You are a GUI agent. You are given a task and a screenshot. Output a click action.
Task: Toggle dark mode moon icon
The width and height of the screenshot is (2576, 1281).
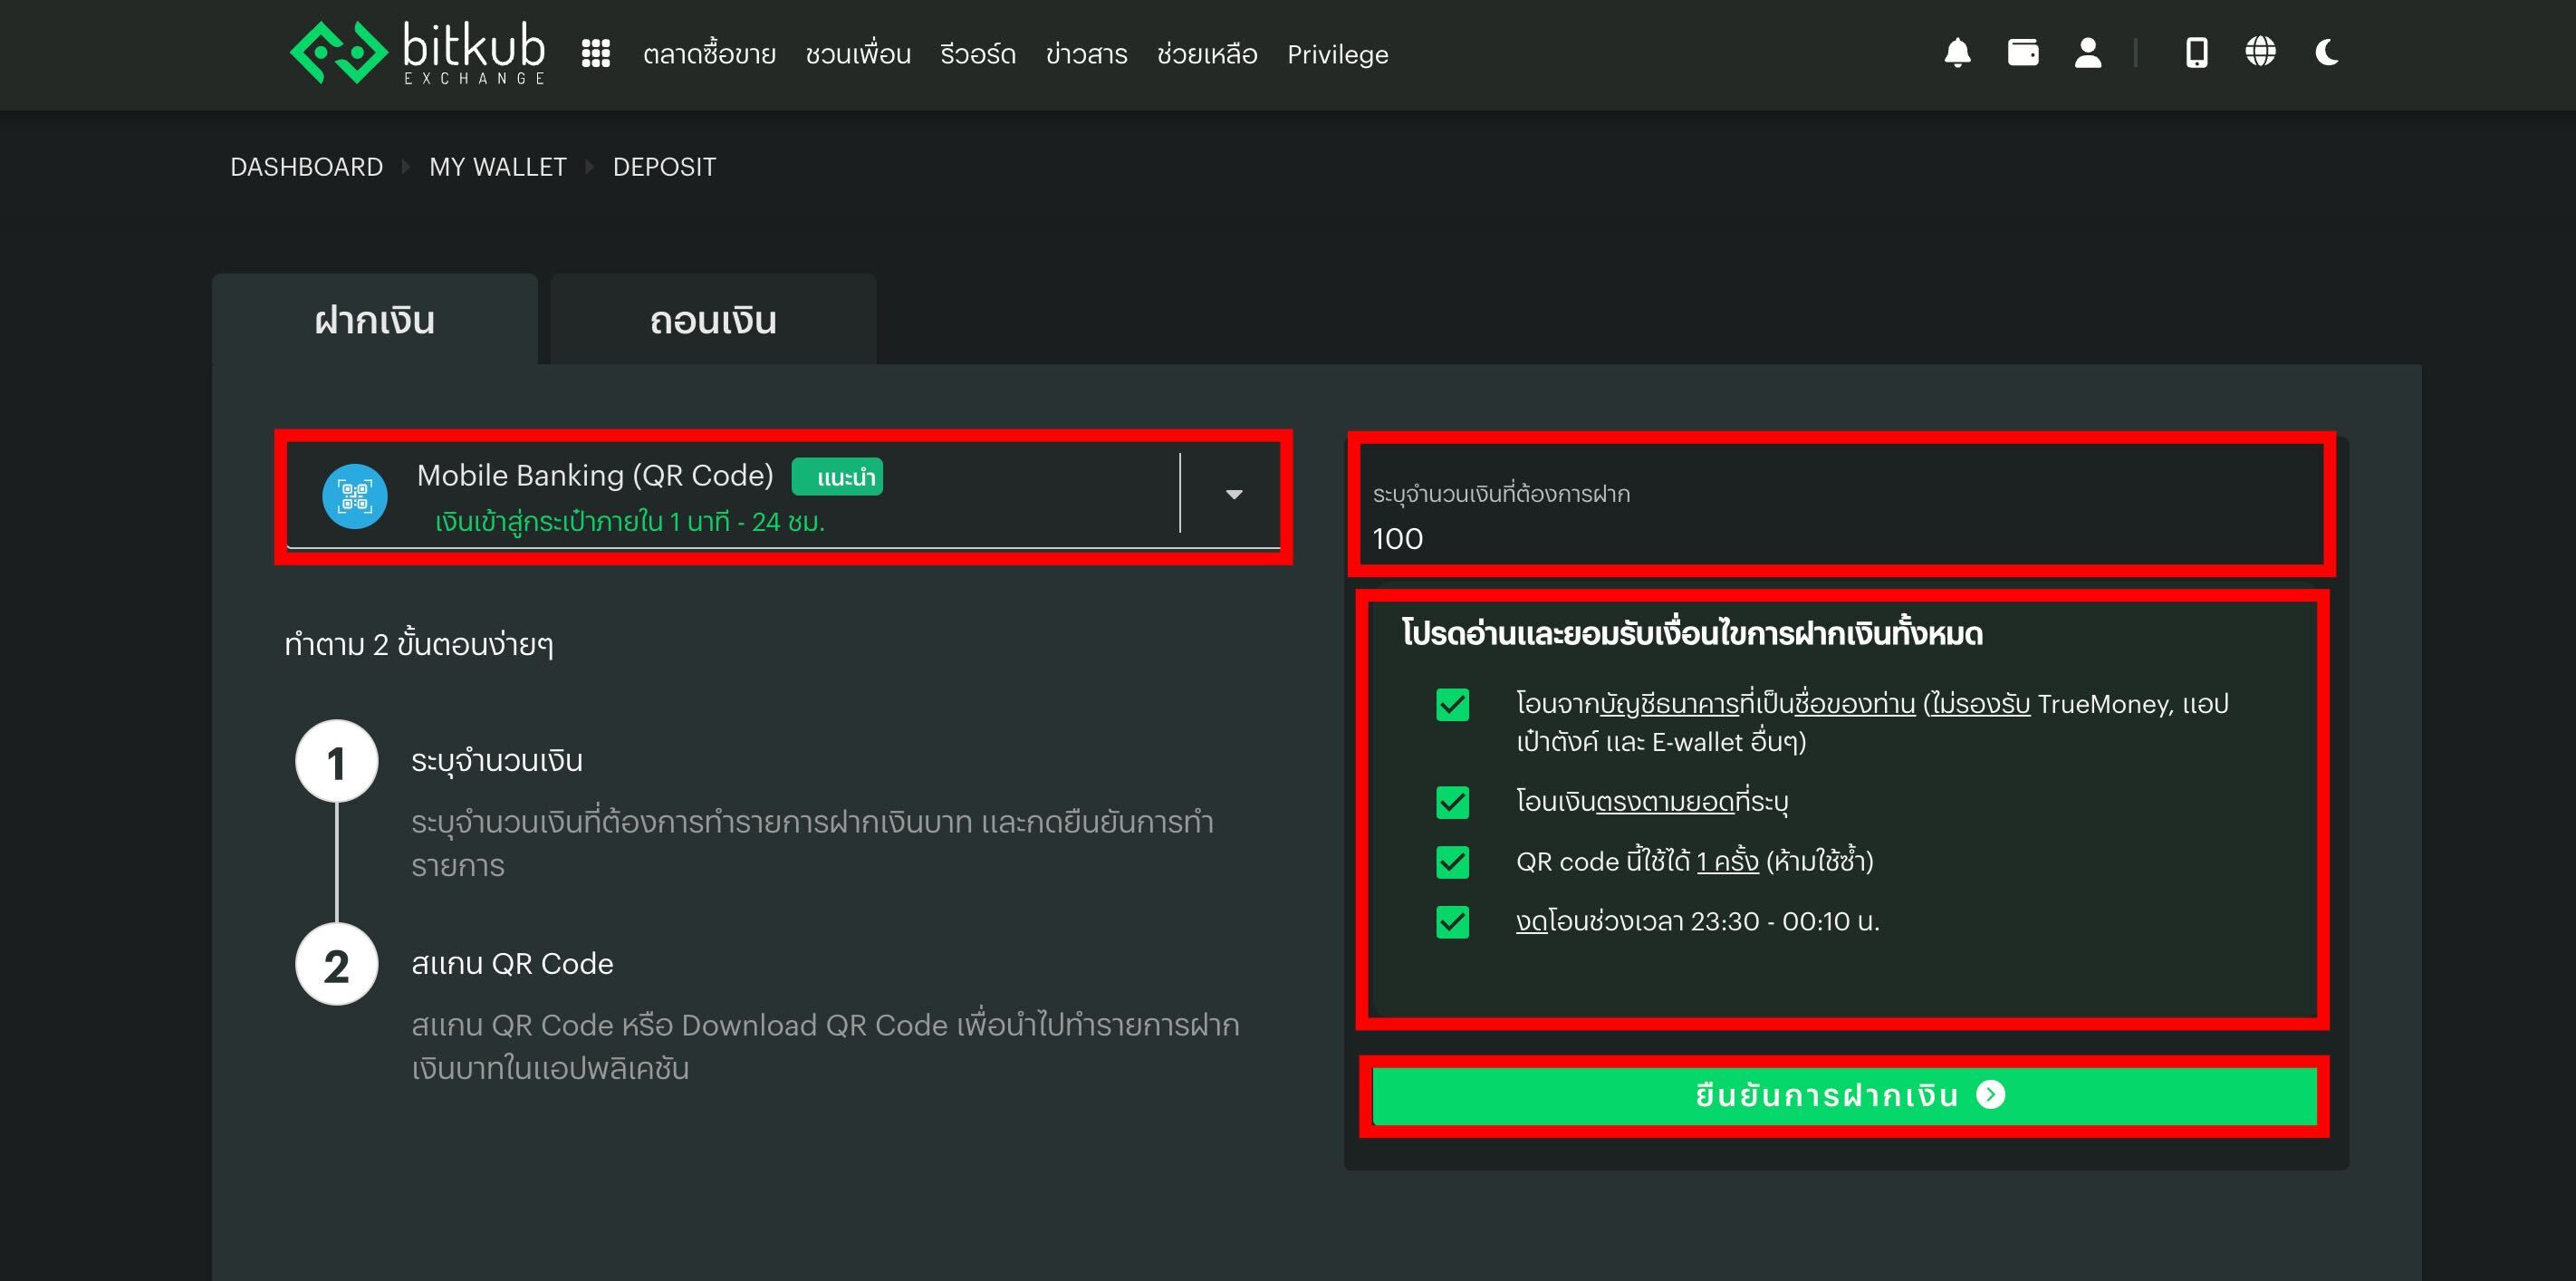2326,53
